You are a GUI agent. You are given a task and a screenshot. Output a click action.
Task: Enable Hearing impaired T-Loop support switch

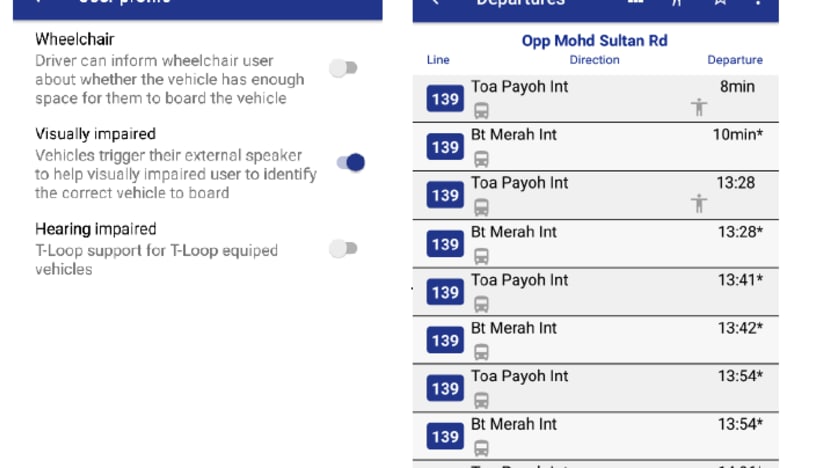coord(344,248)
